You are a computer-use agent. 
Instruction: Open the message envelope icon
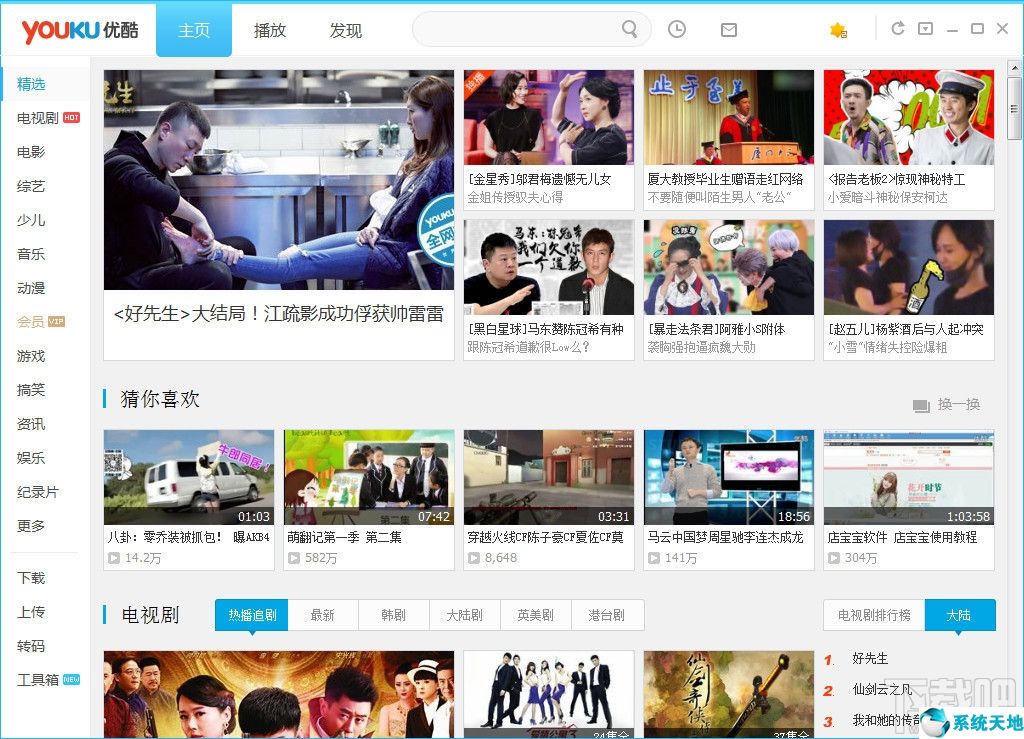point(729,29)
